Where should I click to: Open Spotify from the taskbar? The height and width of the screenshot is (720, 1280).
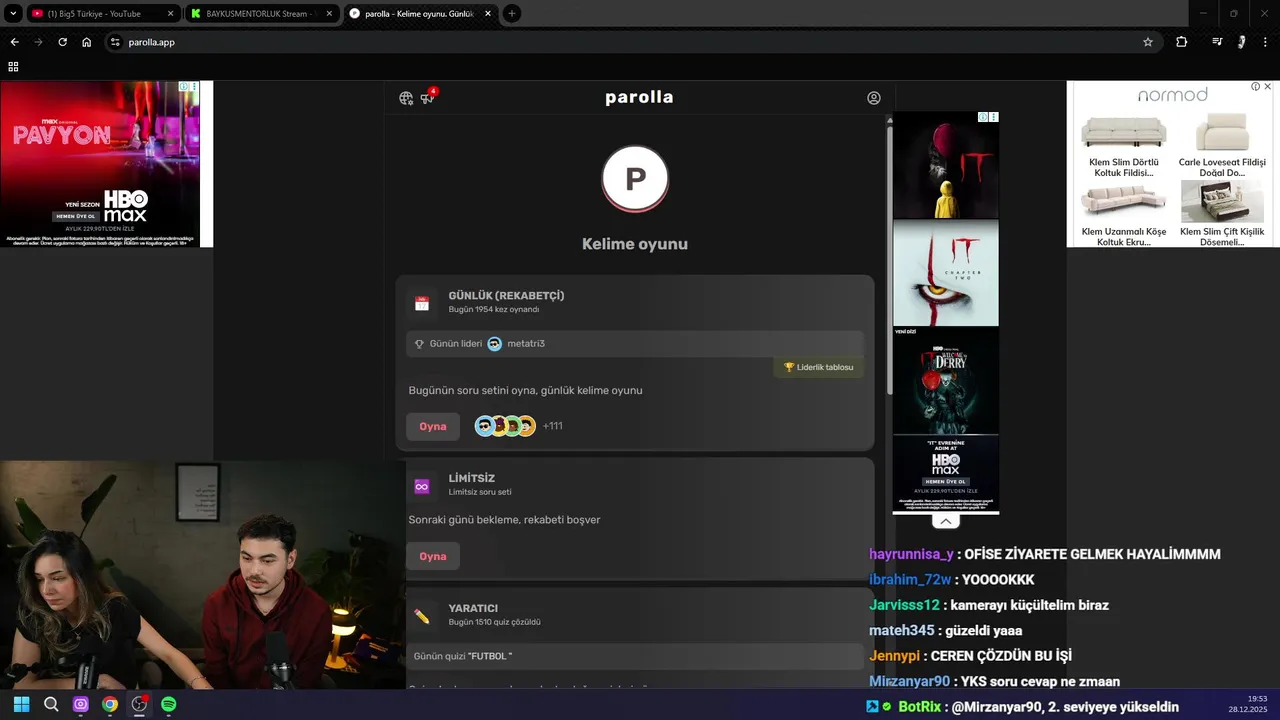coord(169,704)
